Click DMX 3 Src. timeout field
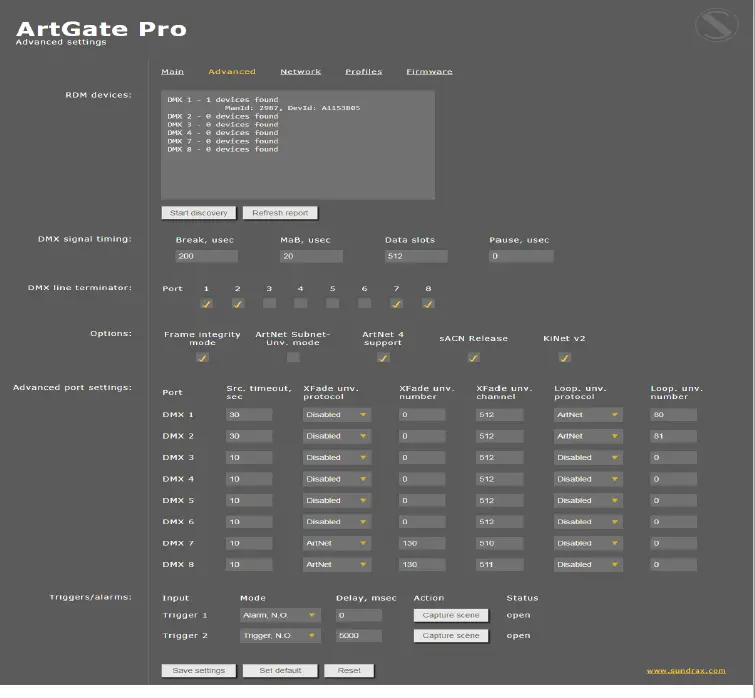 249,457
